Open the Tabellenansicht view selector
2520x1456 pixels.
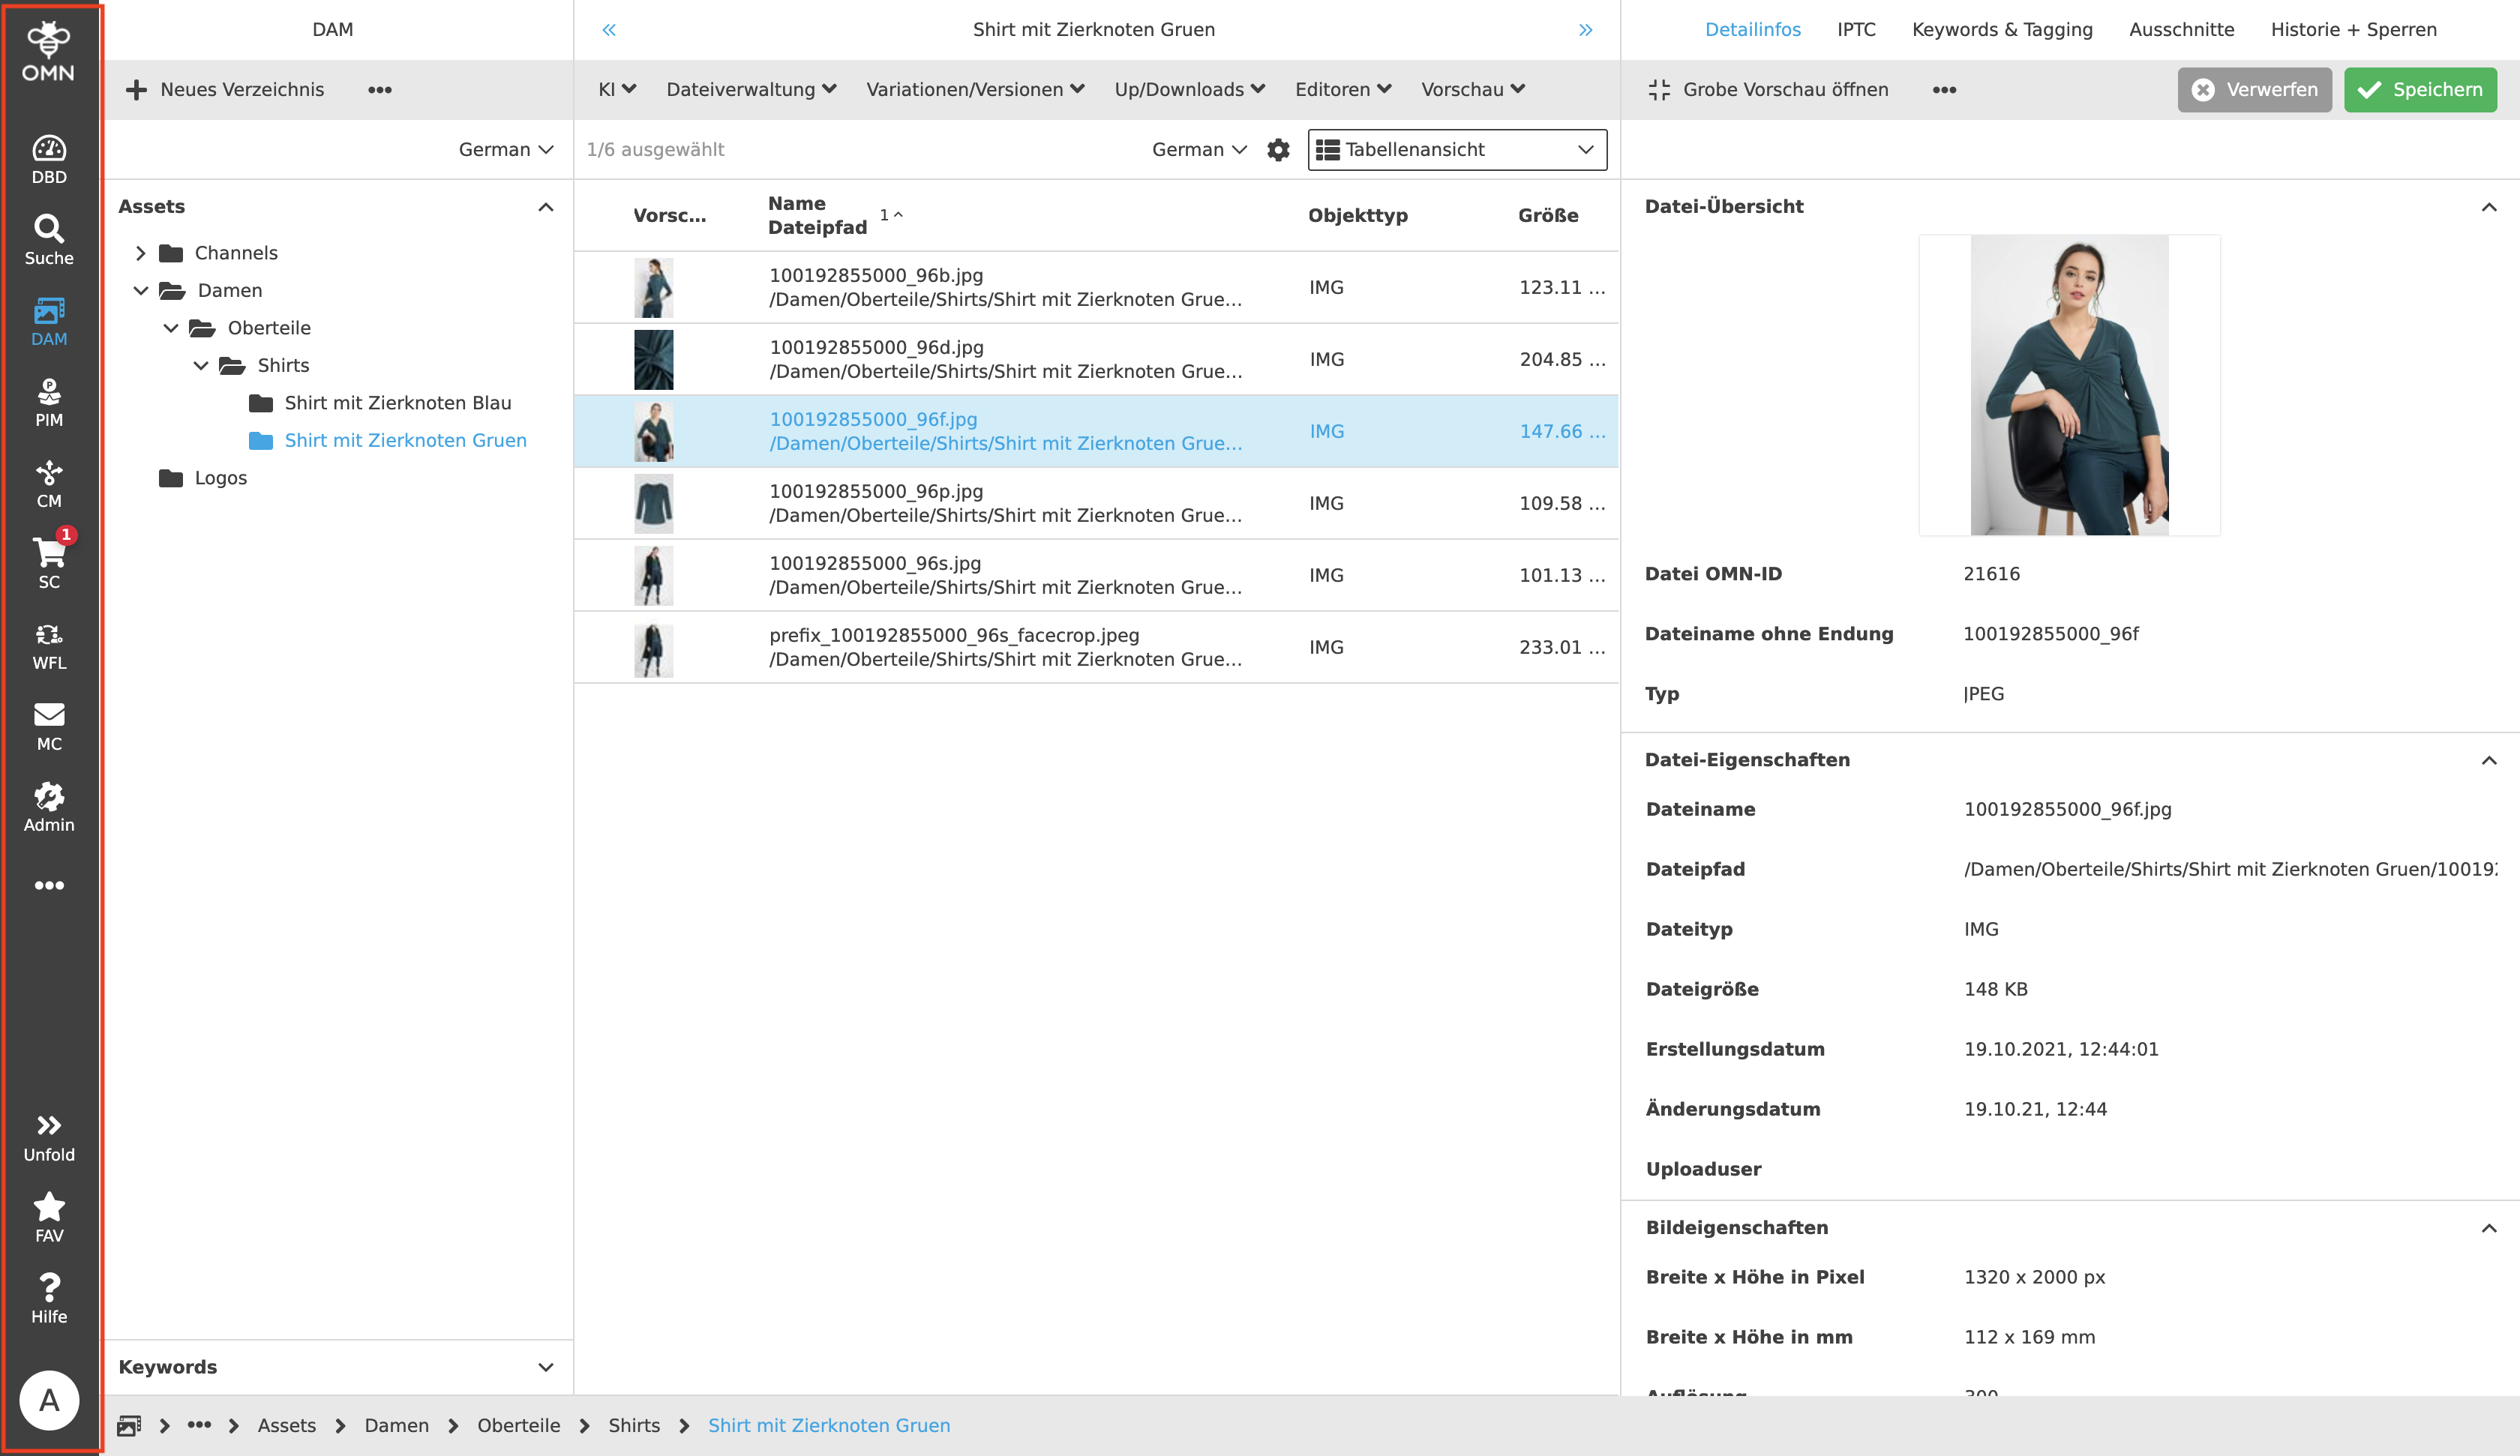(1456, 149)
